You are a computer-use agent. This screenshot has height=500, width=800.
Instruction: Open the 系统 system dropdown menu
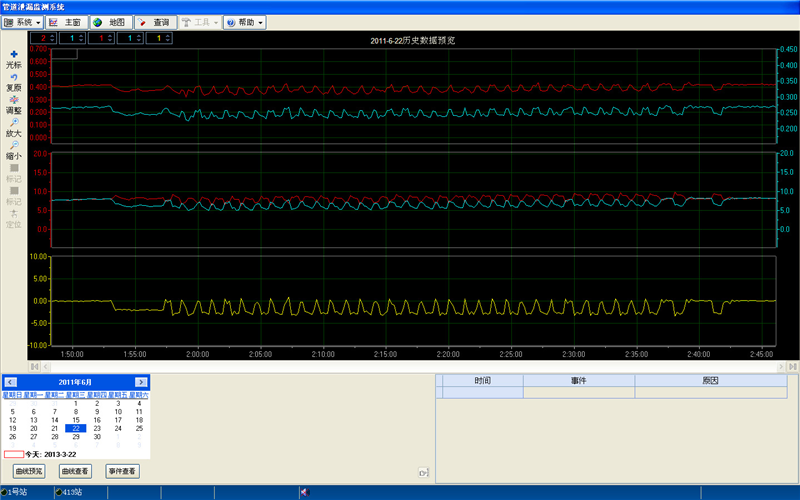coord(23,21)
